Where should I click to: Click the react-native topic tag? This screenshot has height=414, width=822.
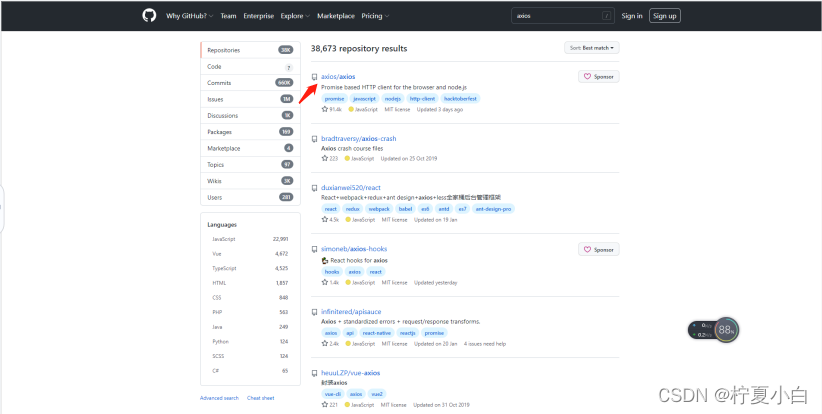[x=377, y=333]
